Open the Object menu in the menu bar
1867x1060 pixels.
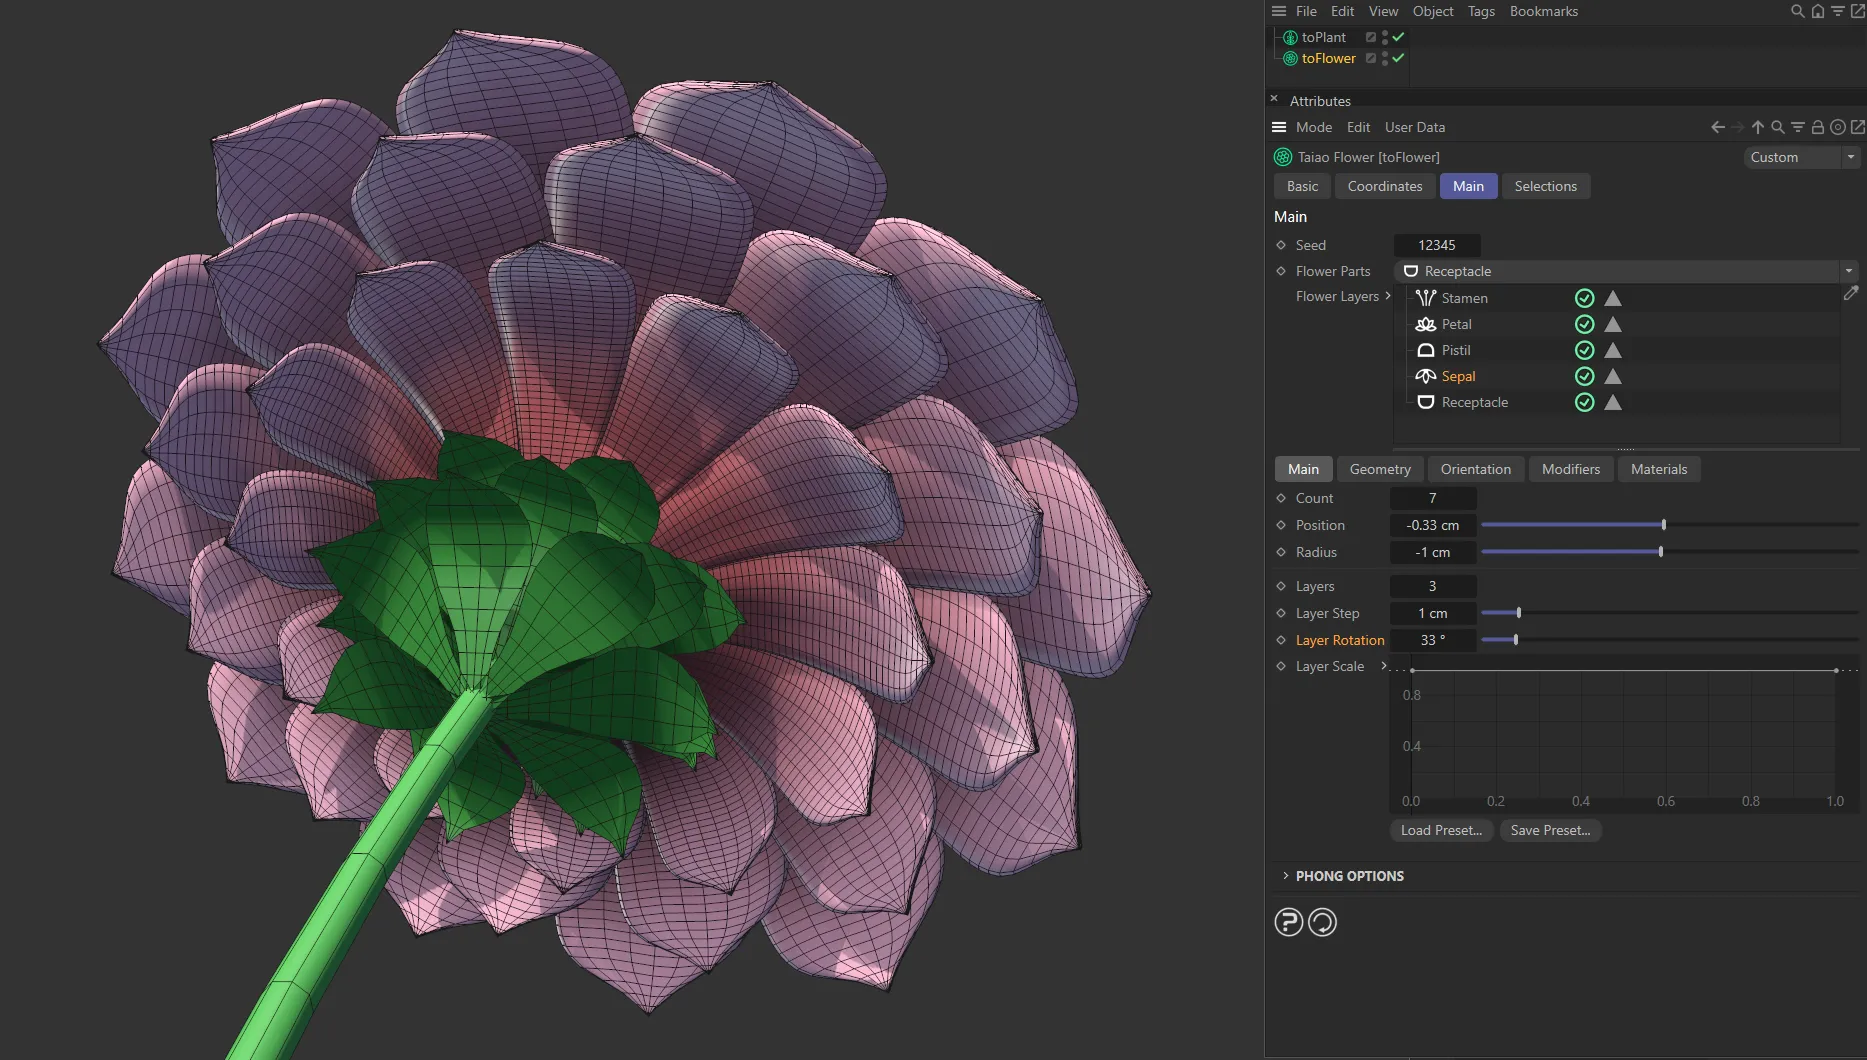[1432, 11]
